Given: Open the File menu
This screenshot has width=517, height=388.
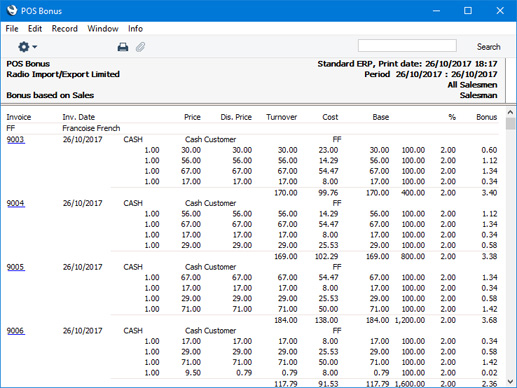Looking at the screenshot, I should pos(12,29).
